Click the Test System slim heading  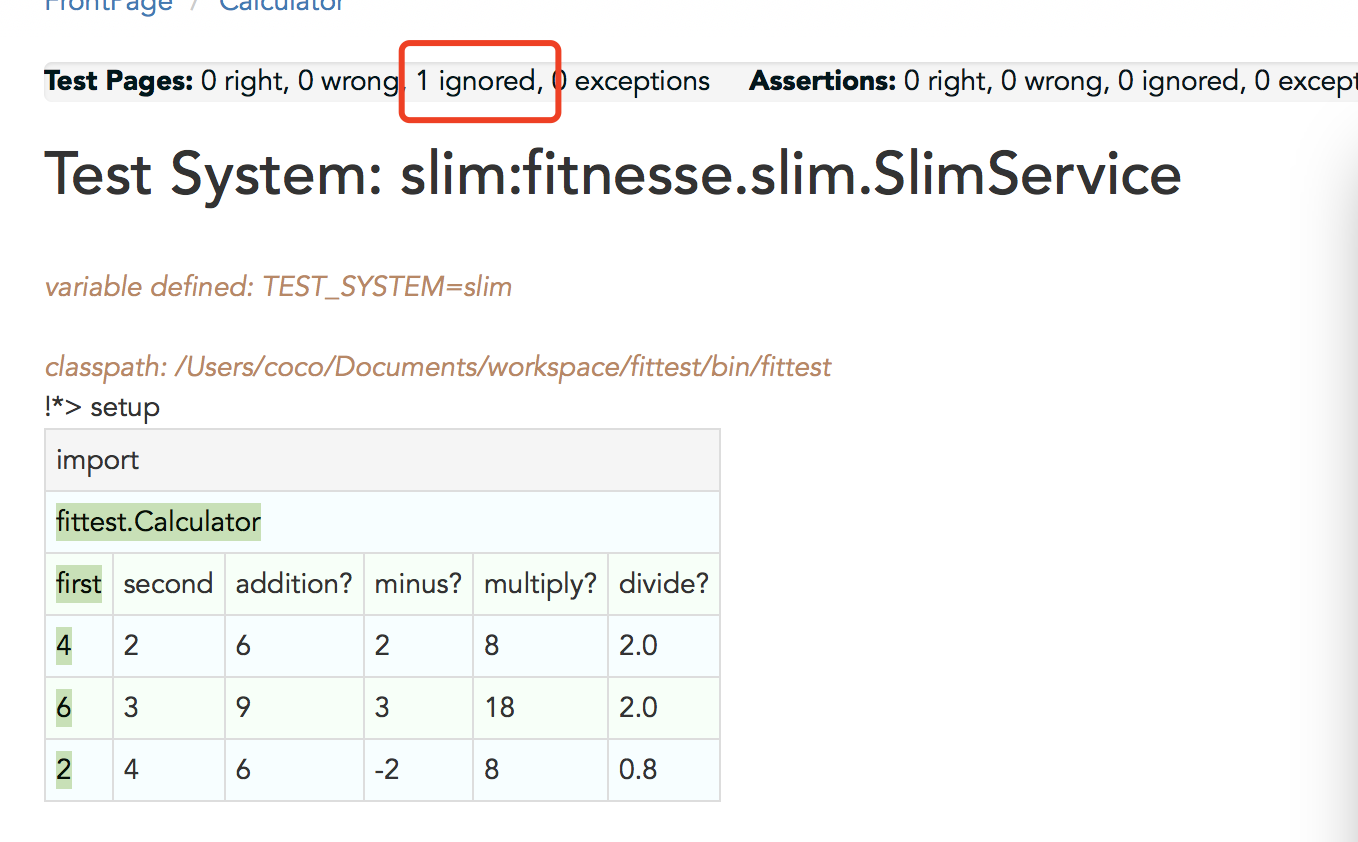tap(613, 174)
